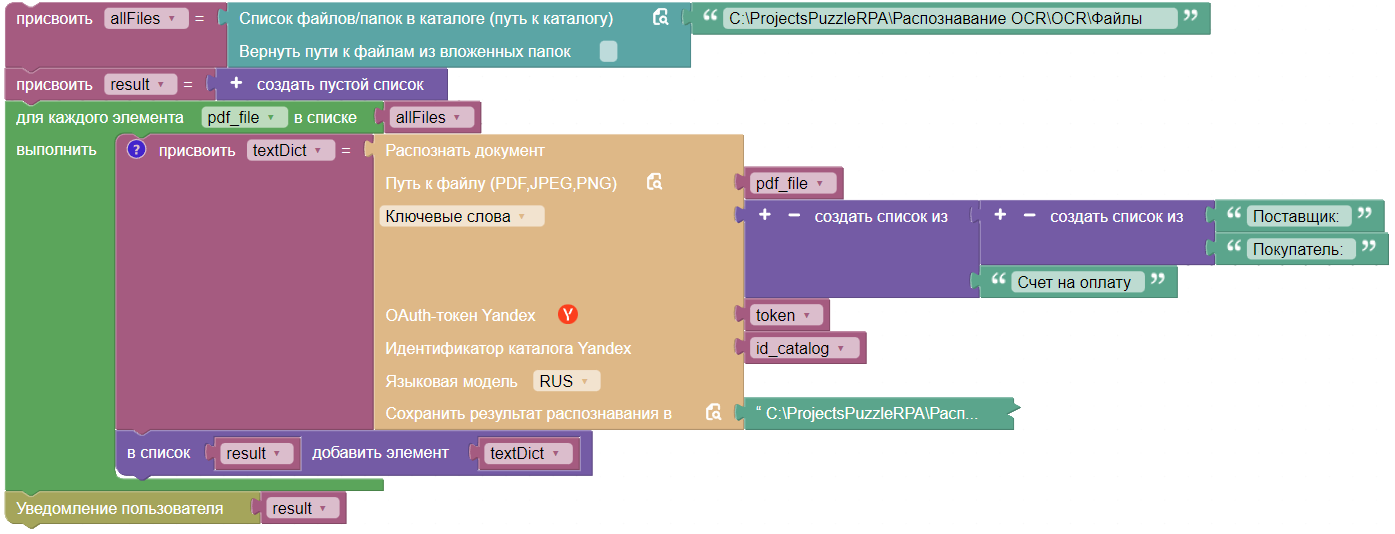Click Языковая модель label
This screenshot has width=1395, height=534.
coord(451,381)
